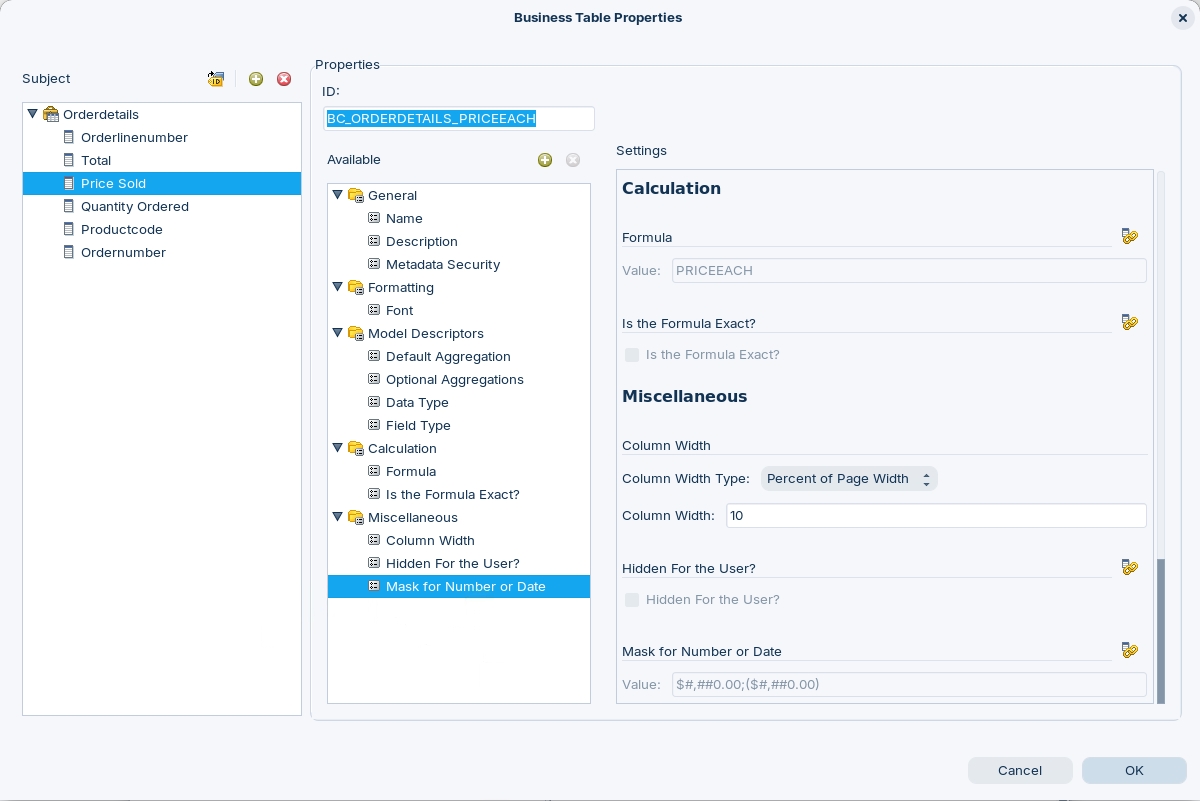Screen dimensions: 1200x801
Task: Click link icon for Hidden For the User
Action: coord(1130,568)
